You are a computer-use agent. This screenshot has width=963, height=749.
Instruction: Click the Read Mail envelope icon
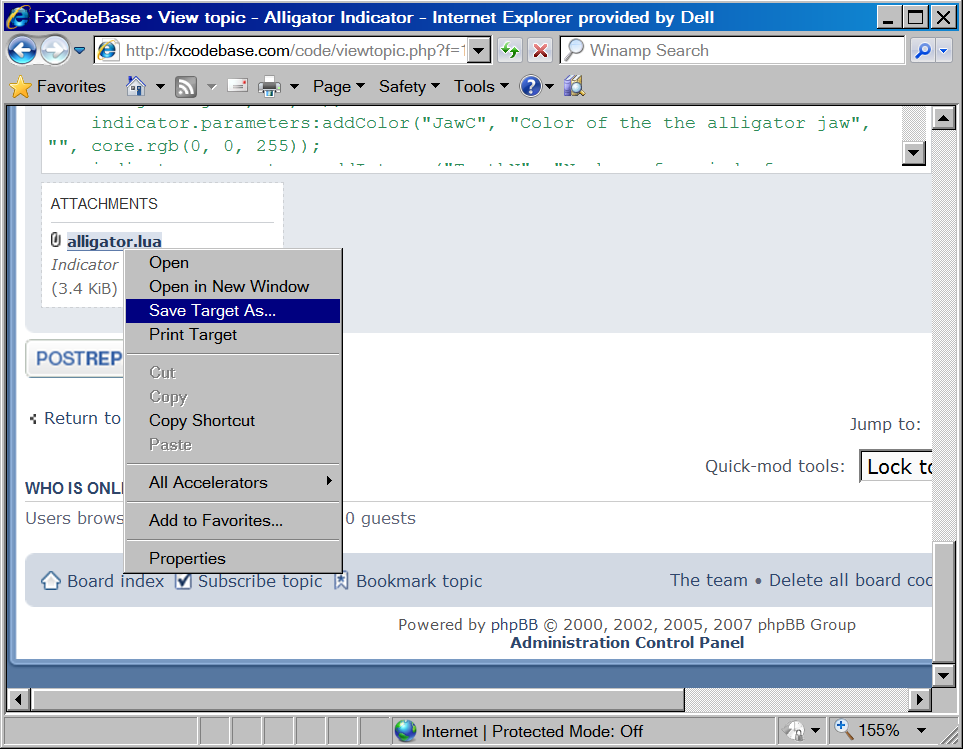[x=238, y=85]
